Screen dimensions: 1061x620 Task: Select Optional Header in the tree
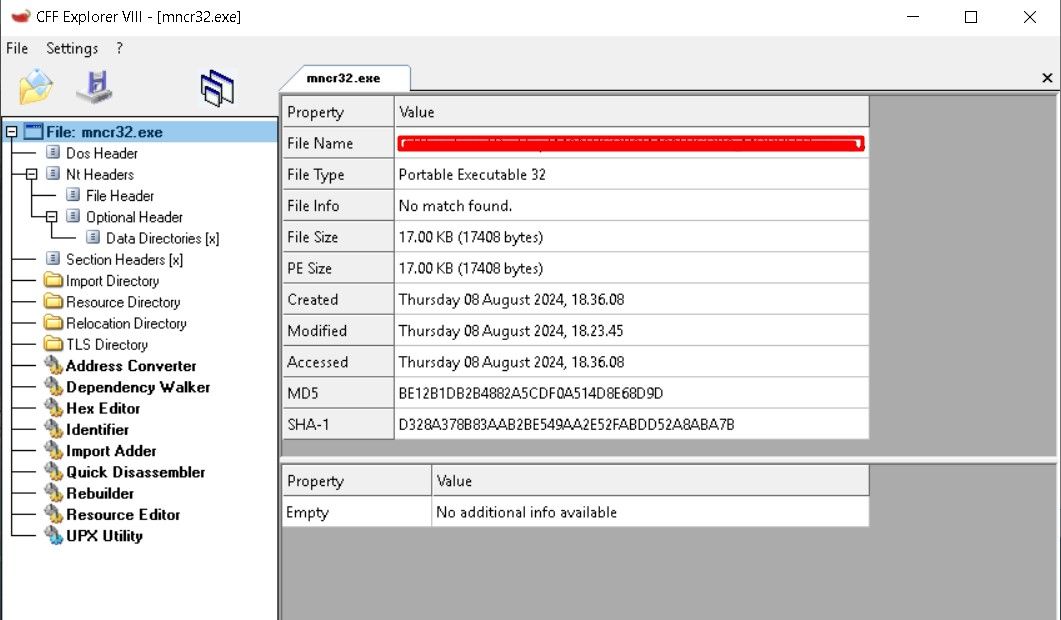point(134,217)
